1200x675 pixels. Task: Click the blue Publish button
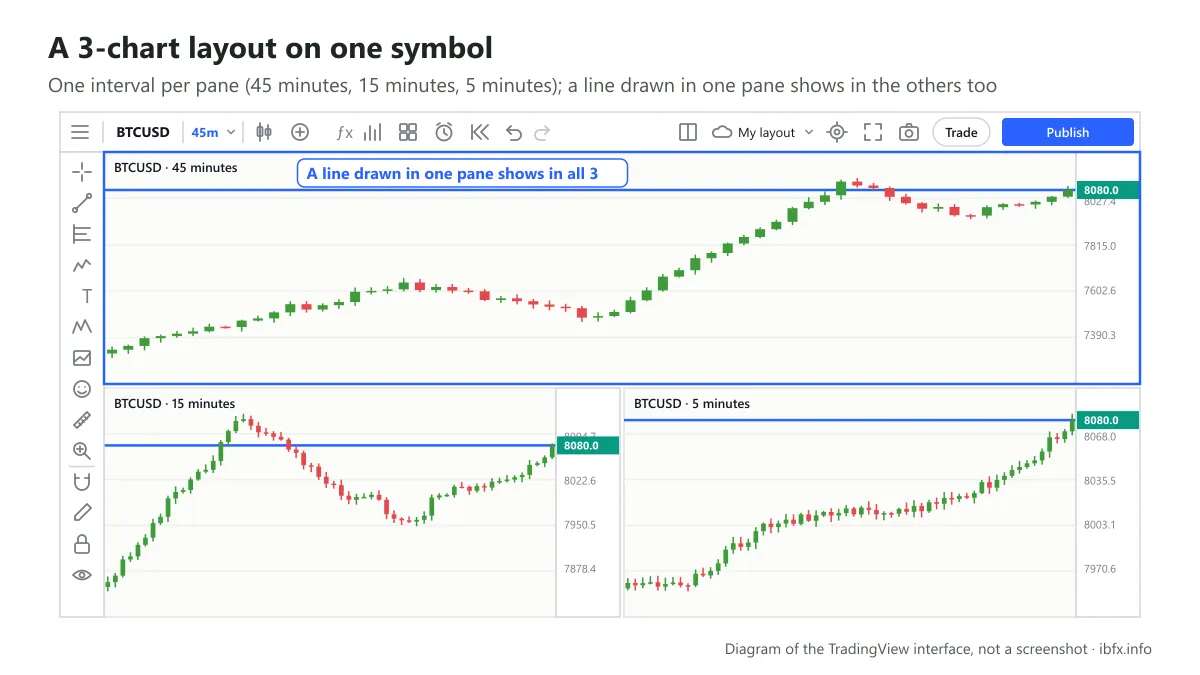coord(1068,132)
